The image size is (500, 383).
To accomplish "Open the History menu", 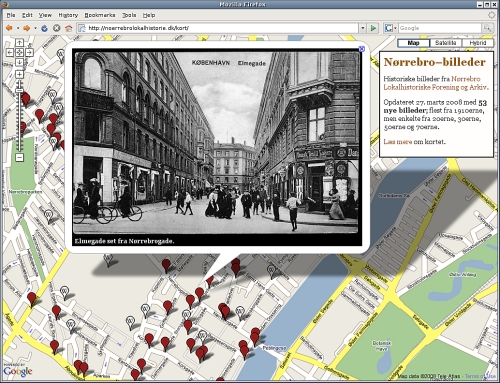I will [68, 15].
